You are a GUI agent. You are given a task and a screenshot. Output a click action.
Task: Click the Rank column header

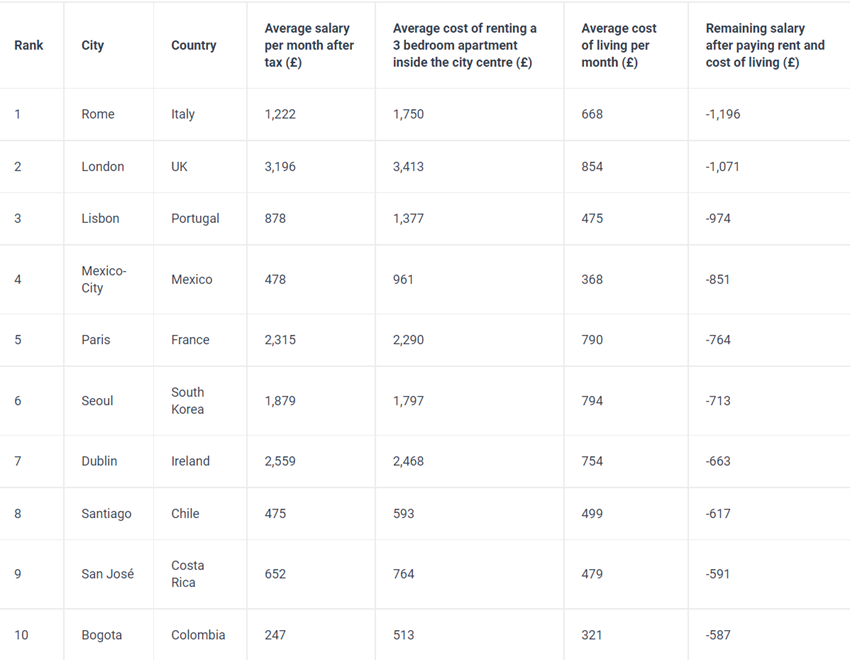[x=29, y=46]
